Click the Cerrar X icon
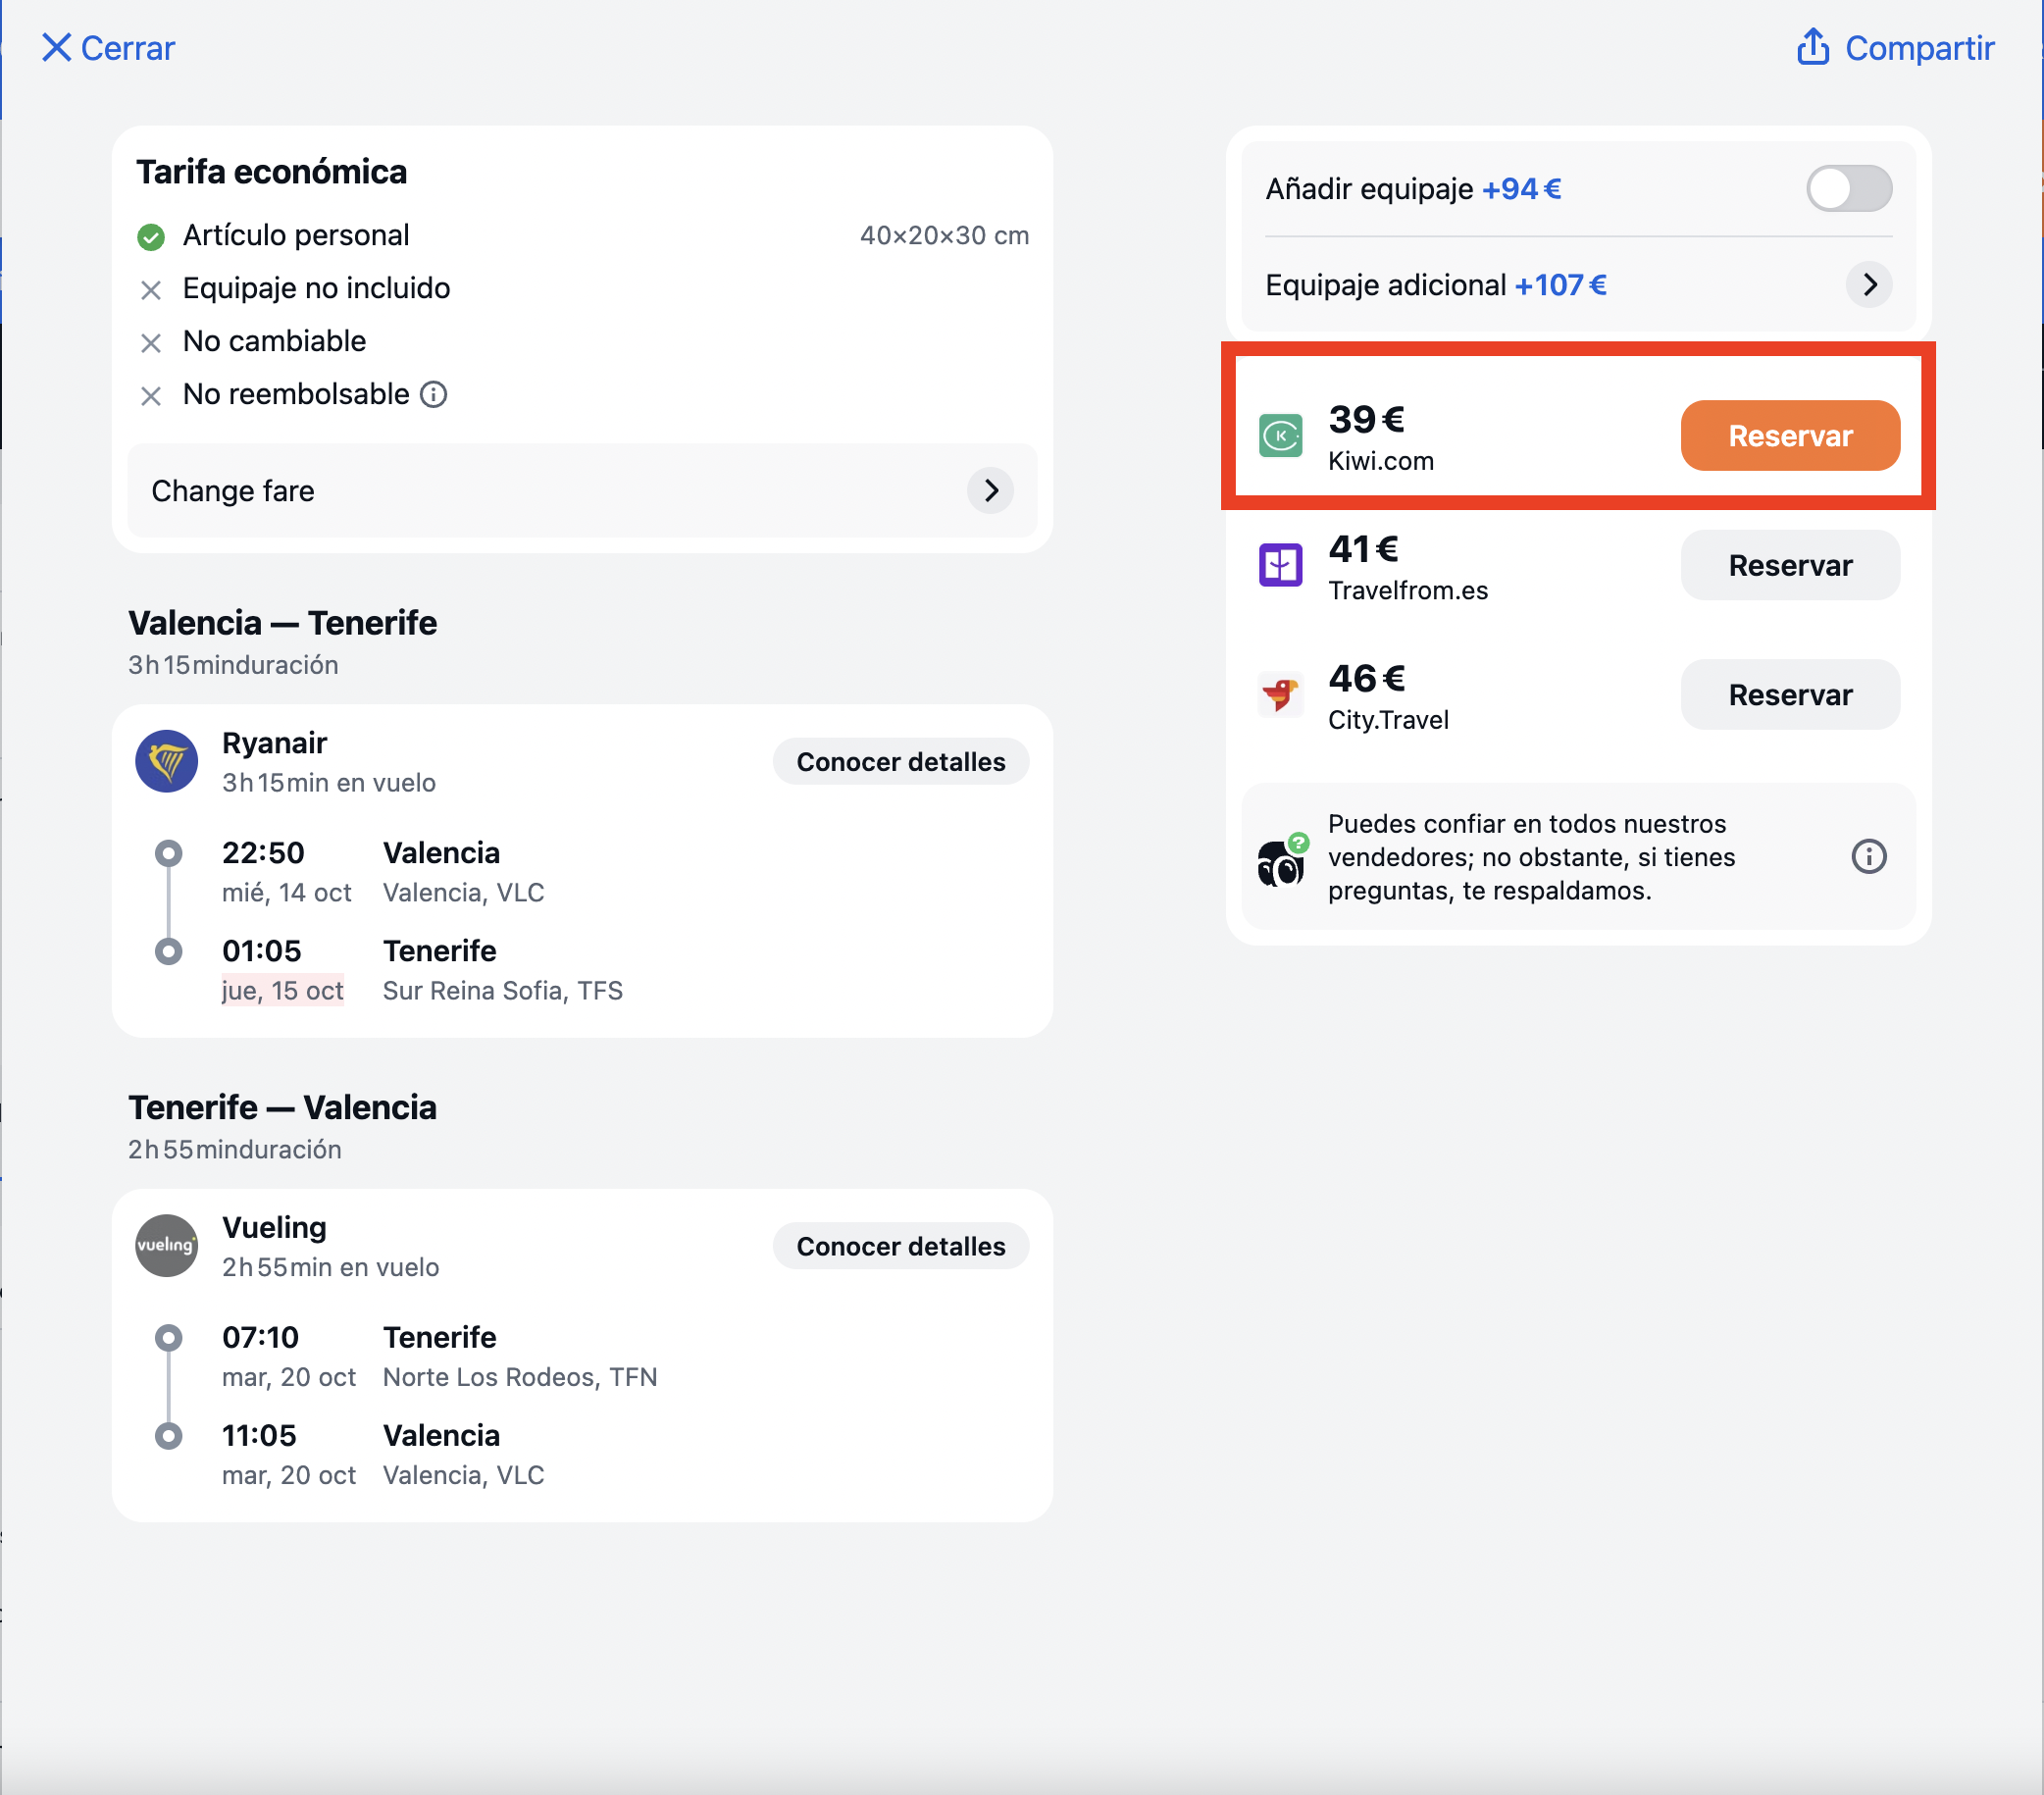This screenshot has height=1795, width=2044. coord(56,47)
